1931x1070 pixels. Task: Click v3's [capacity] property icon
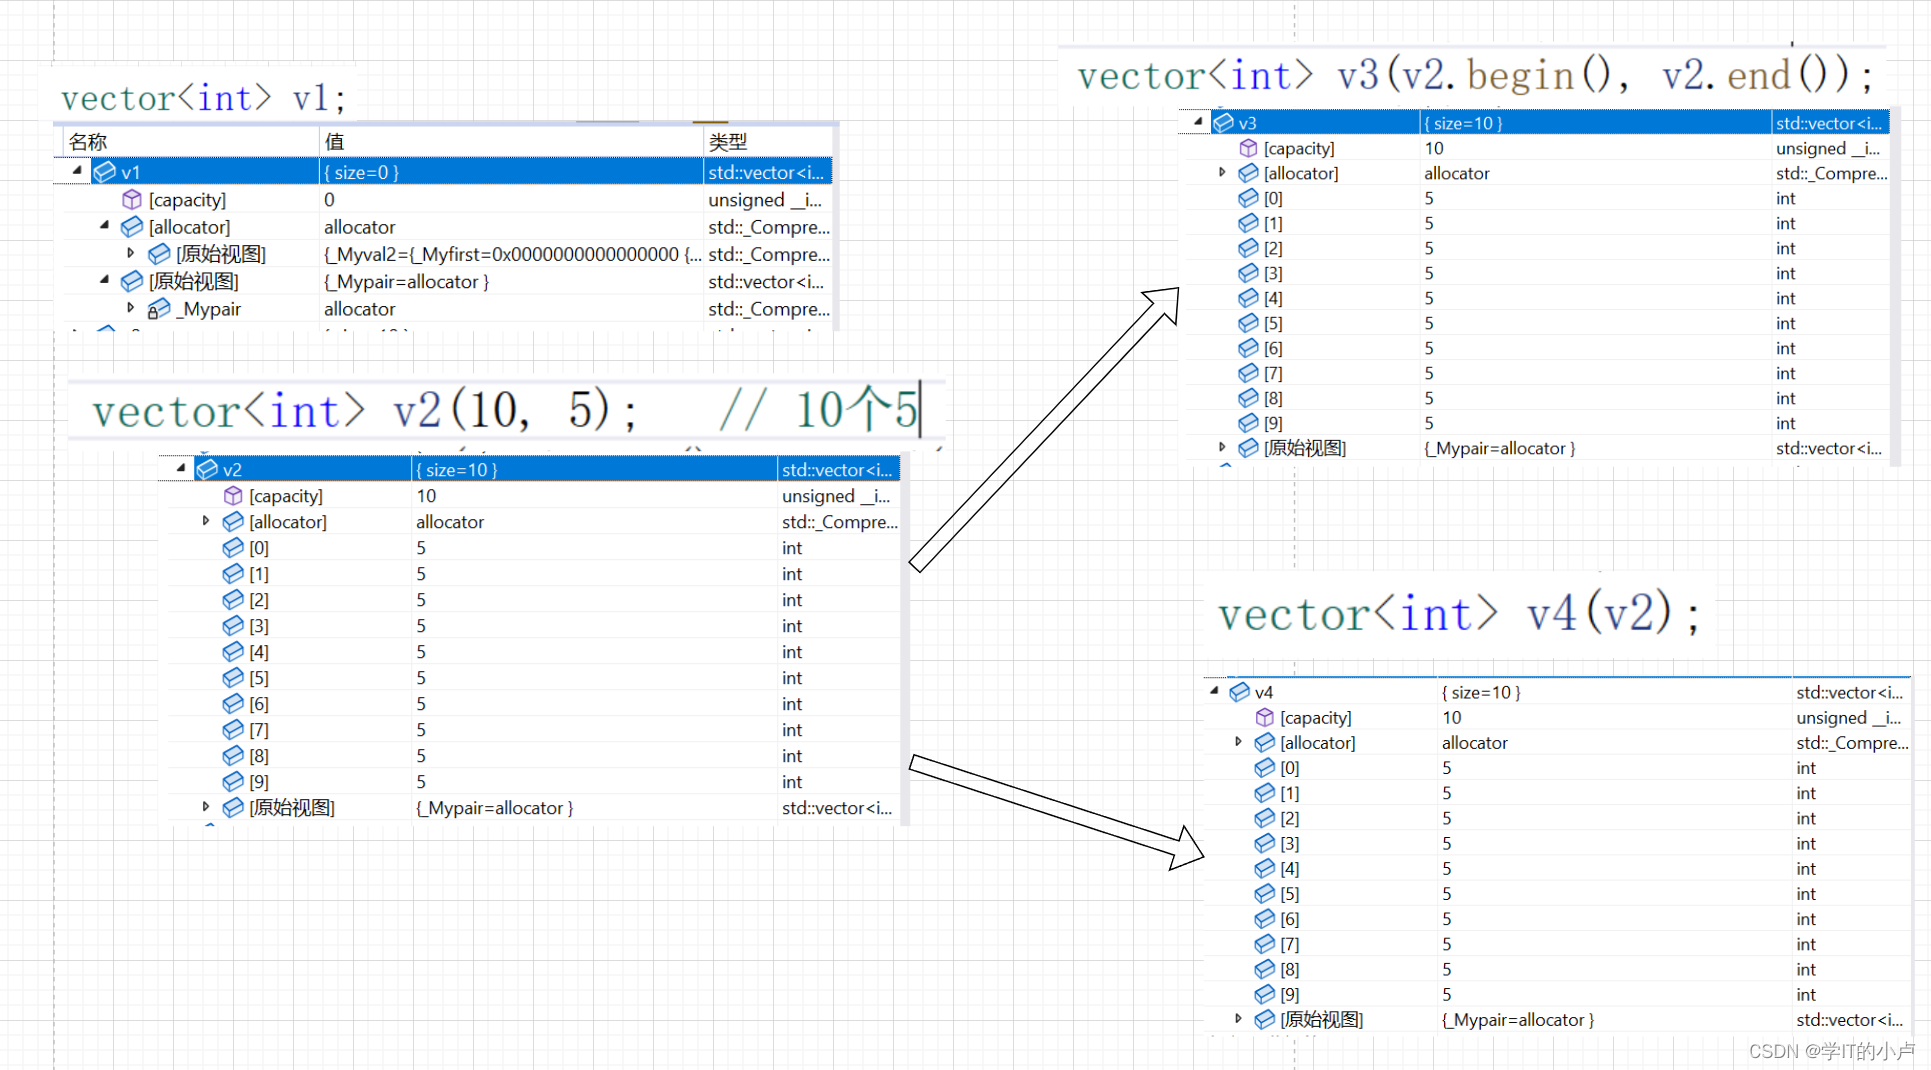pos(1248,148)
